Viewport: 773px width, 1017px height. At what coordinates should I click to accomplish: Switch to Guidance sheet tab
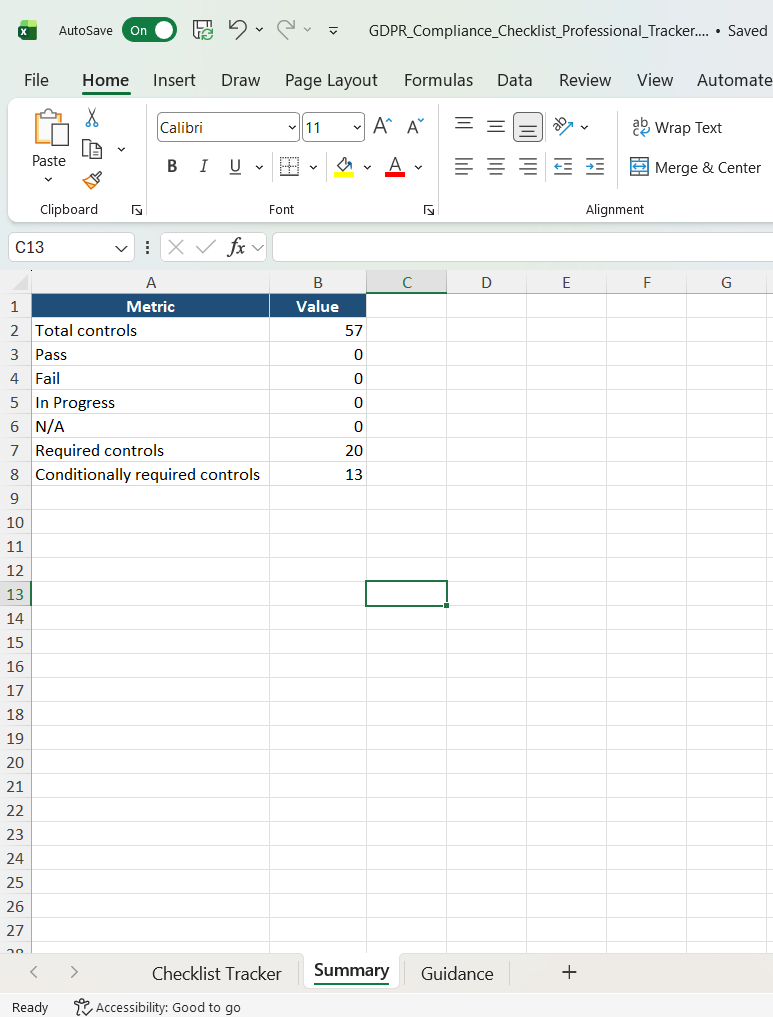click(x=457, y=973)
